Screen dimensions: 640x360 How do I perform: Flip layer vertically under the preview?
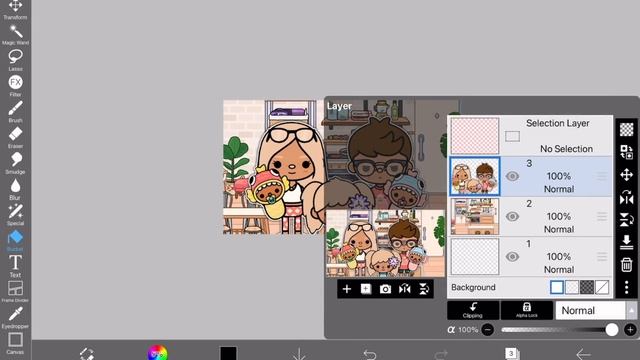424,289
